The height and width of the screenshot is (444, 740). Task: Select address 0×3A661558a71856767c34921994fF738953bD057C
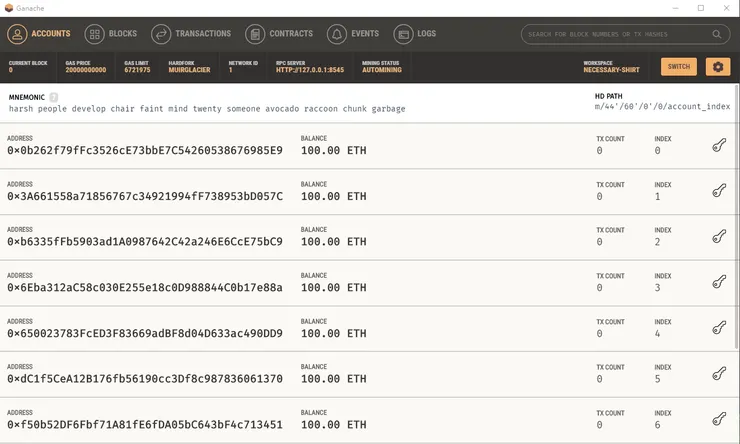pos(145,196)
